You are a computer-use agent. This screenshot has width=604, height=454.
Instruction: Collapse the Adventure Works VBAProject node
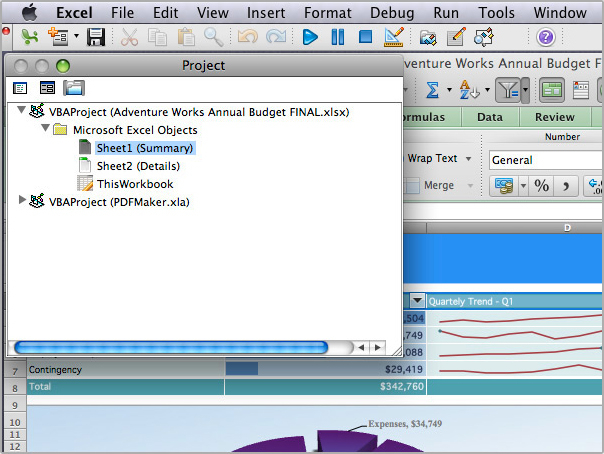[x=23, y=111]
